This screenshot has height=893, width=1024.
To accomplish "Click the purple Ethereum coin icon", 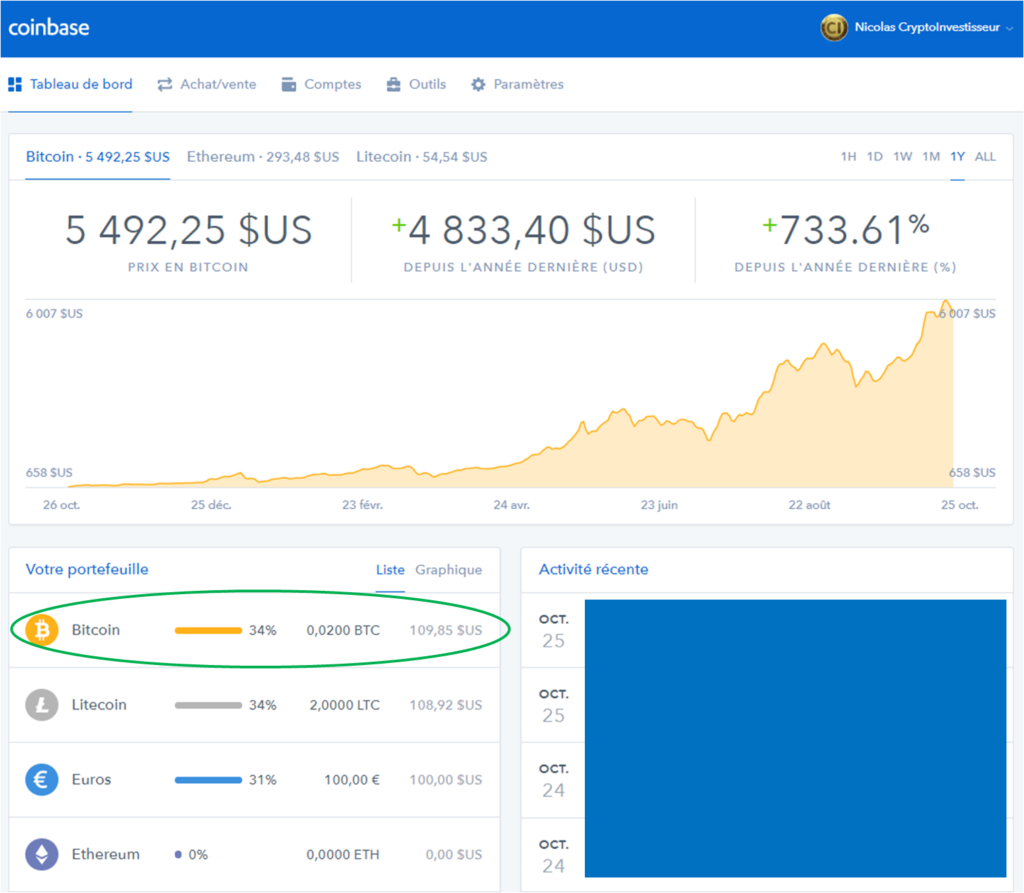I will click(42, 854).
